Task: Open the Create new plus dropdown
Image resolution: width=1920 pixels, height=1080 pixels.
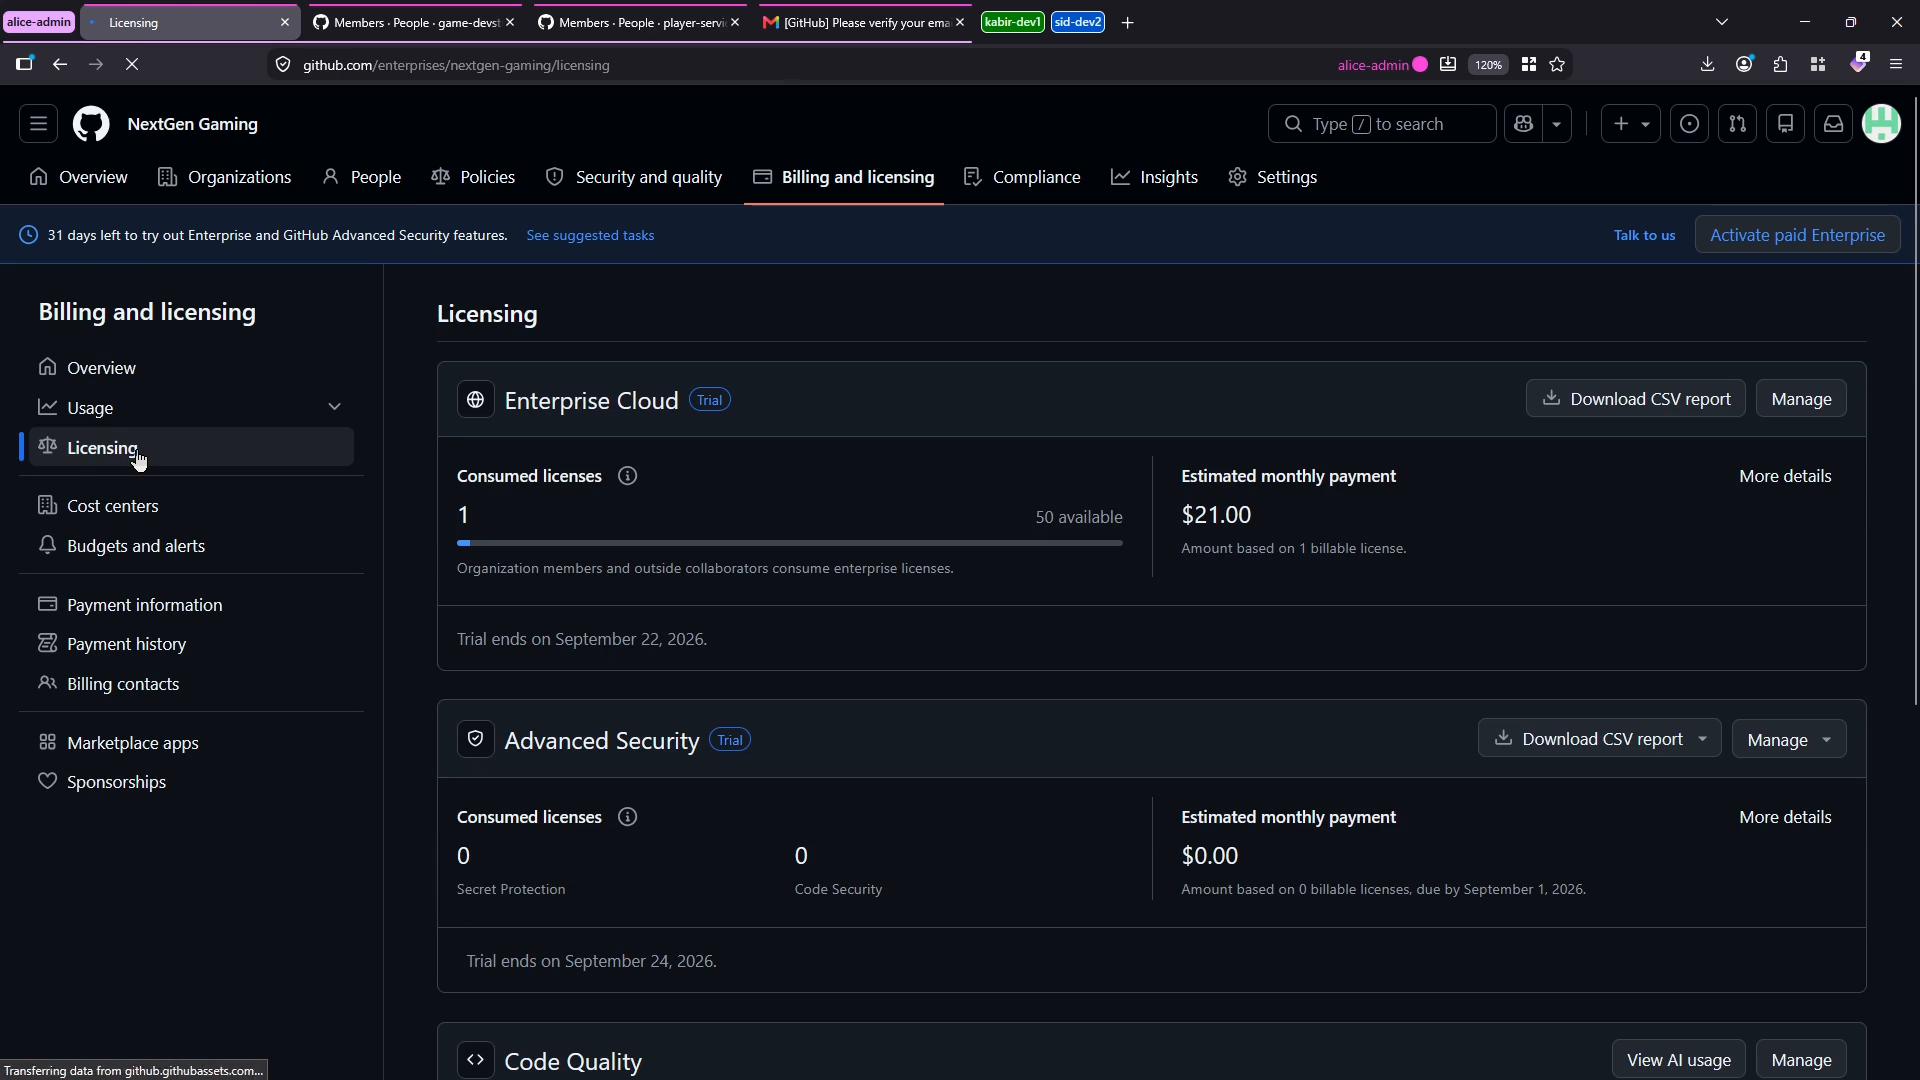Action: [1630, 124]
